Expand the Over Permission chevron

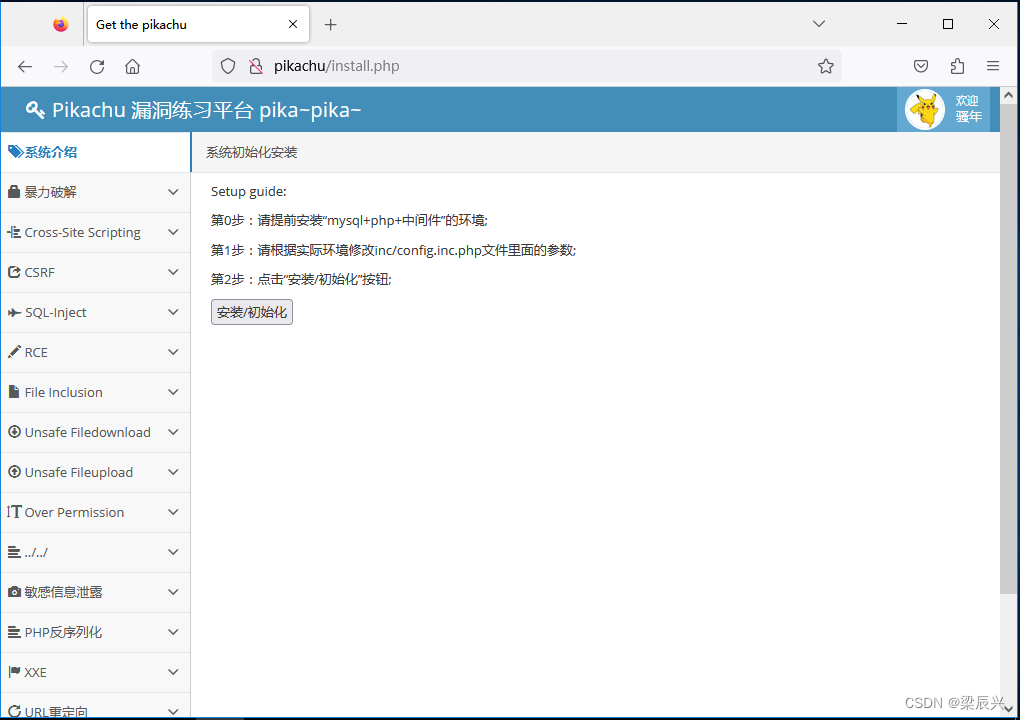coord(173,512)
